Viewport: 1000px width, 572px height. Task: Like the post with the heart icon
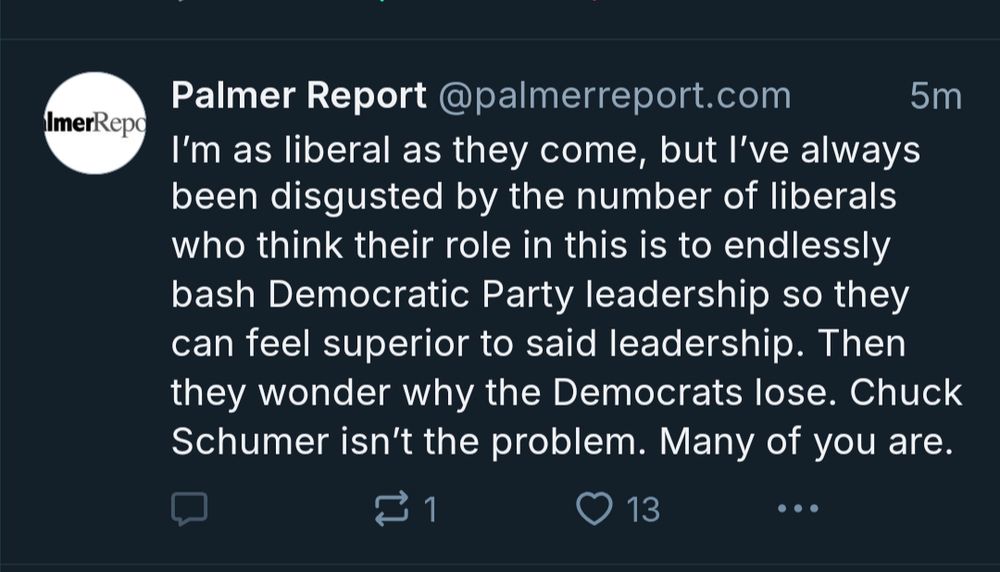594,508
